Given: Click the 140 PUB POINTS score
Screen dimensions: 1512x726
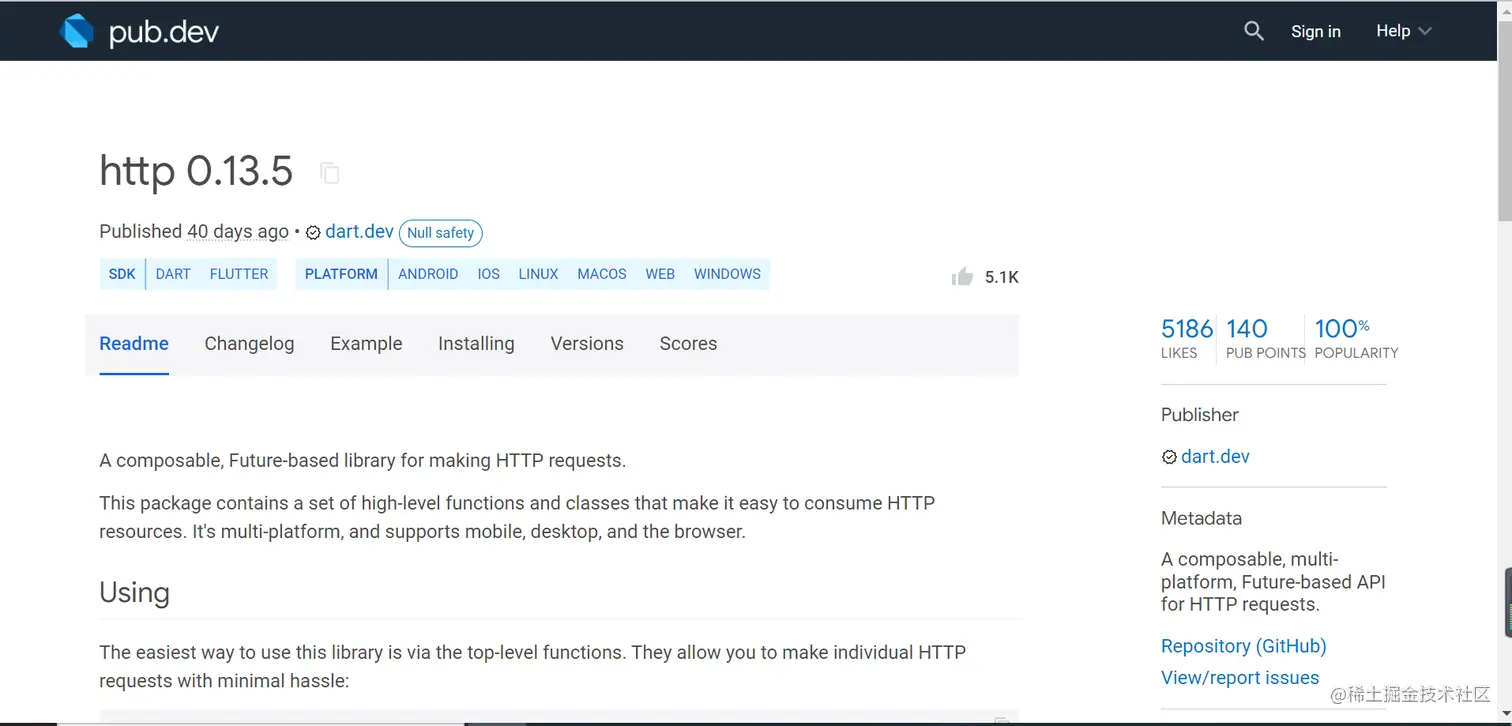Looking at the screenshot, I should pos(1265,338).
